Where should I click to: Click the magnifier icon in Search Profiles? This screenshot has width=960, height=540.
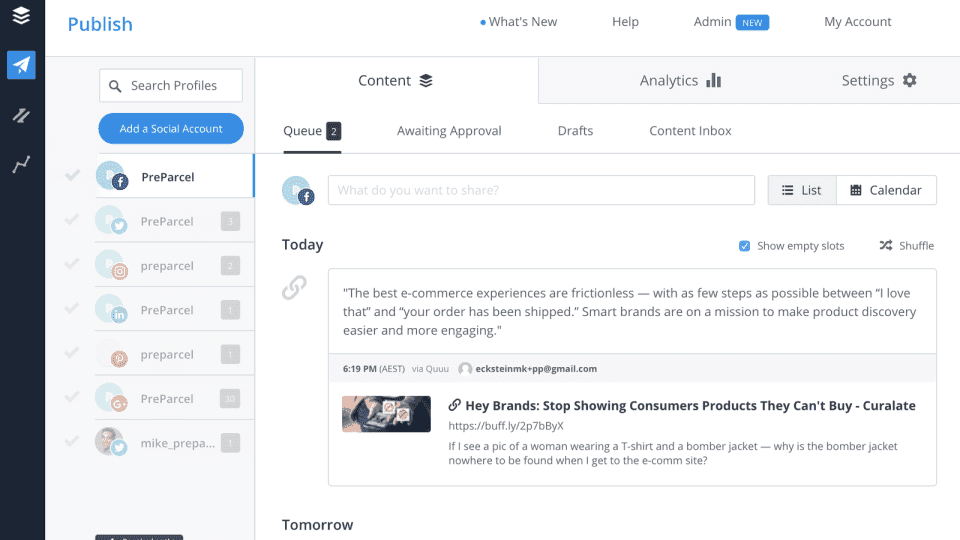115,86
